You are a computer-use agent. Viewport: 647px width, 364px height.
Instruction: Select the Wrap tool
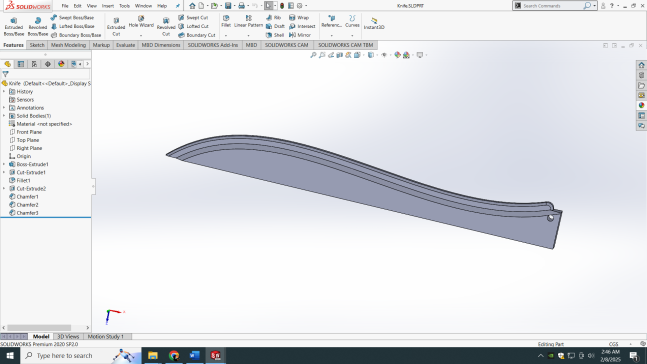[299, 18]
